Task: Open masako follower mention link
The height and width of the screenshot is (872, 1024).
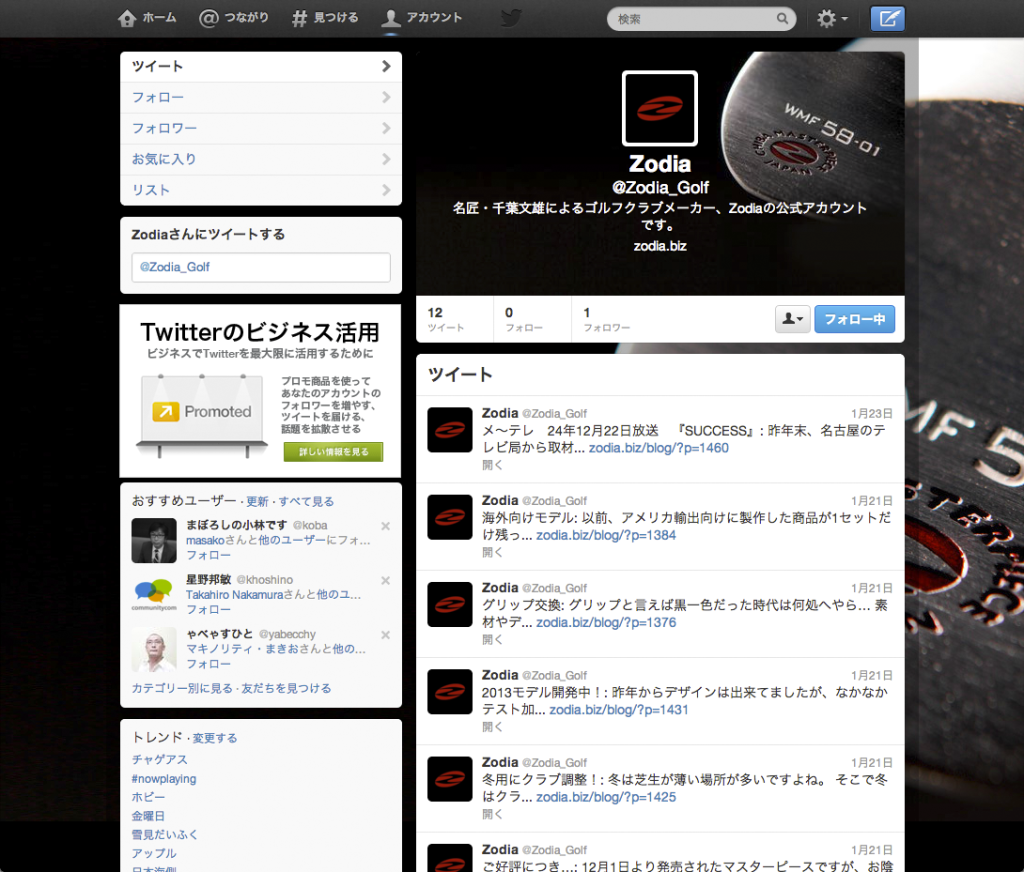Action: (205, 540)
